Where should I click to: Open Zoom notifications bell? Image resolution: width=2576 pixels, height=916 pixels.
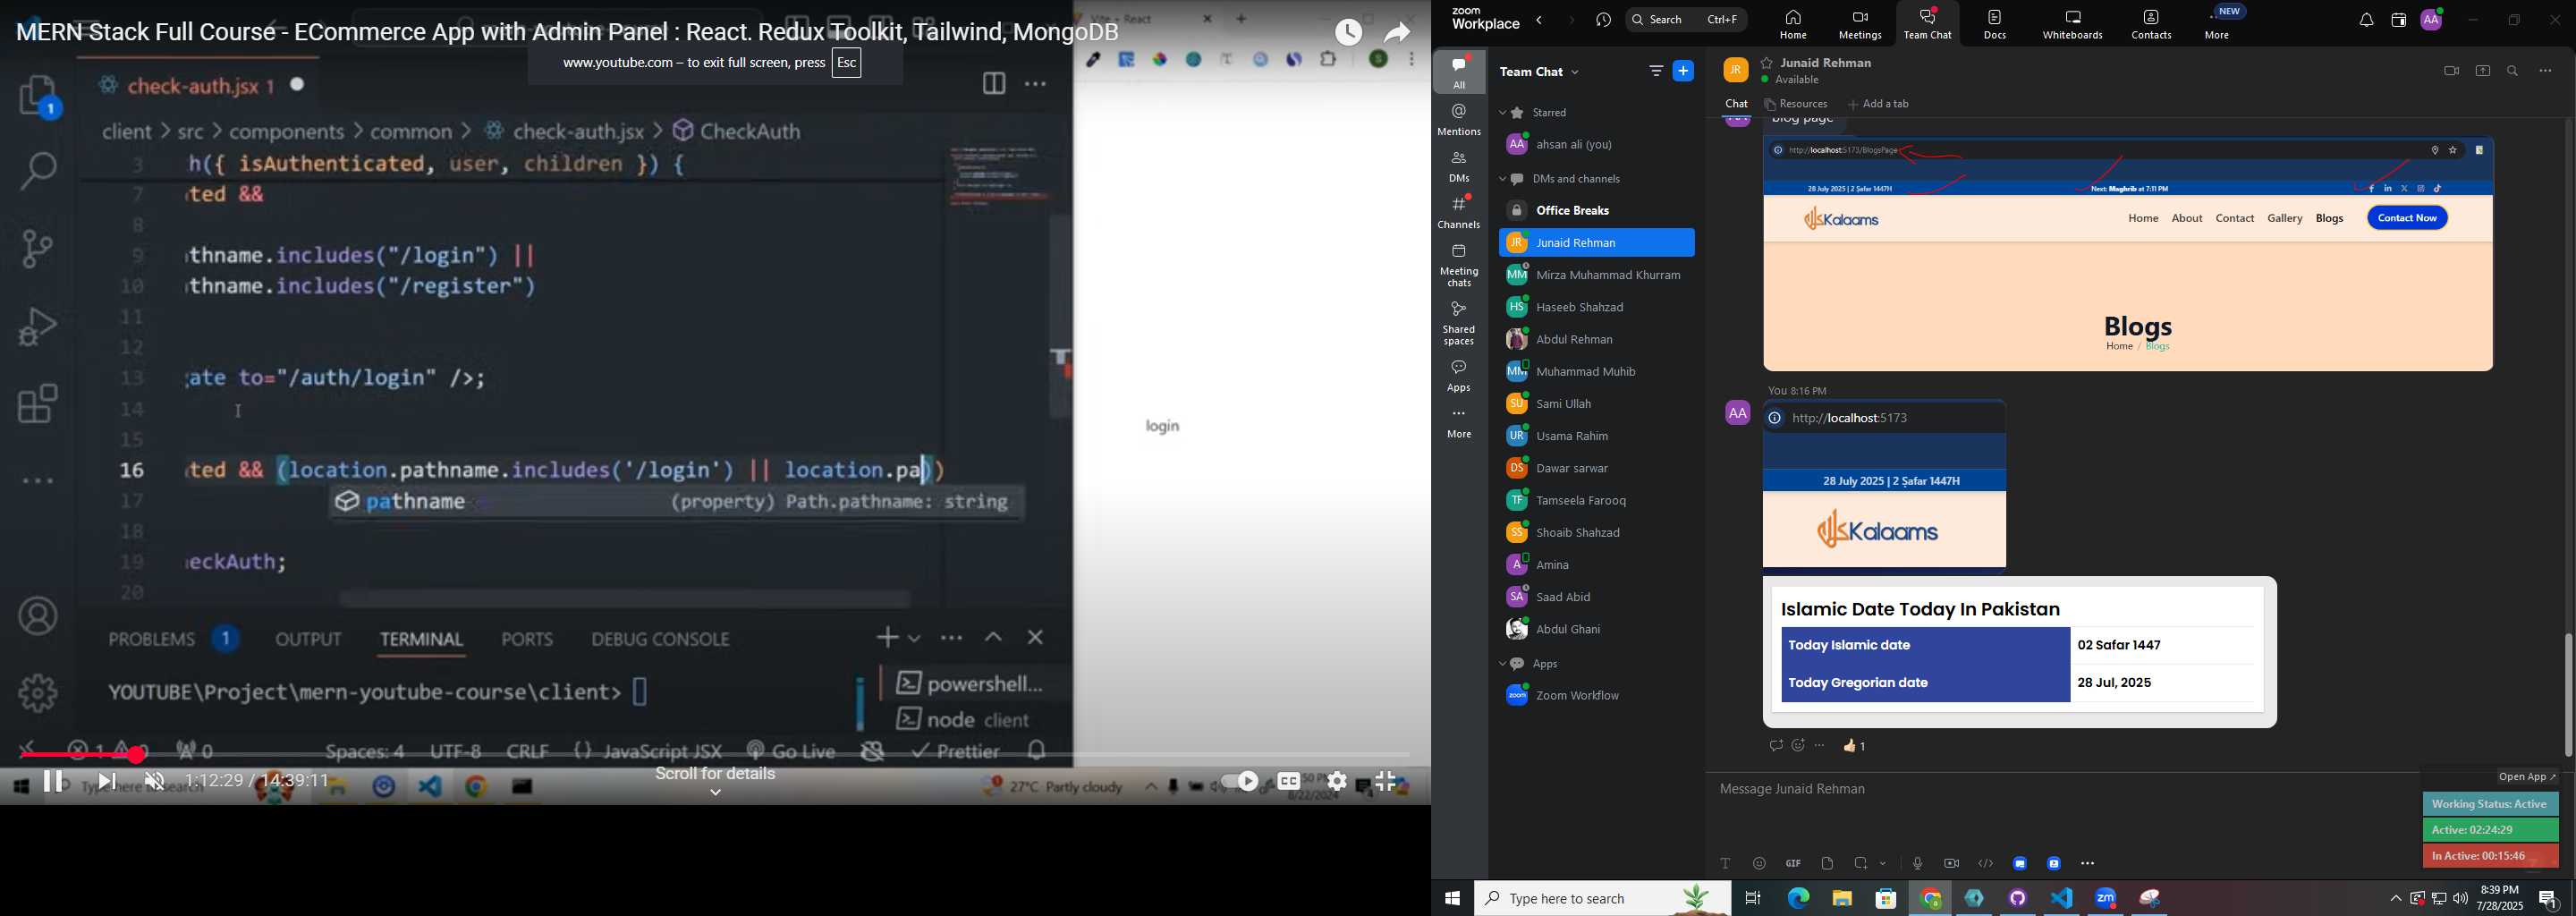2366,20
